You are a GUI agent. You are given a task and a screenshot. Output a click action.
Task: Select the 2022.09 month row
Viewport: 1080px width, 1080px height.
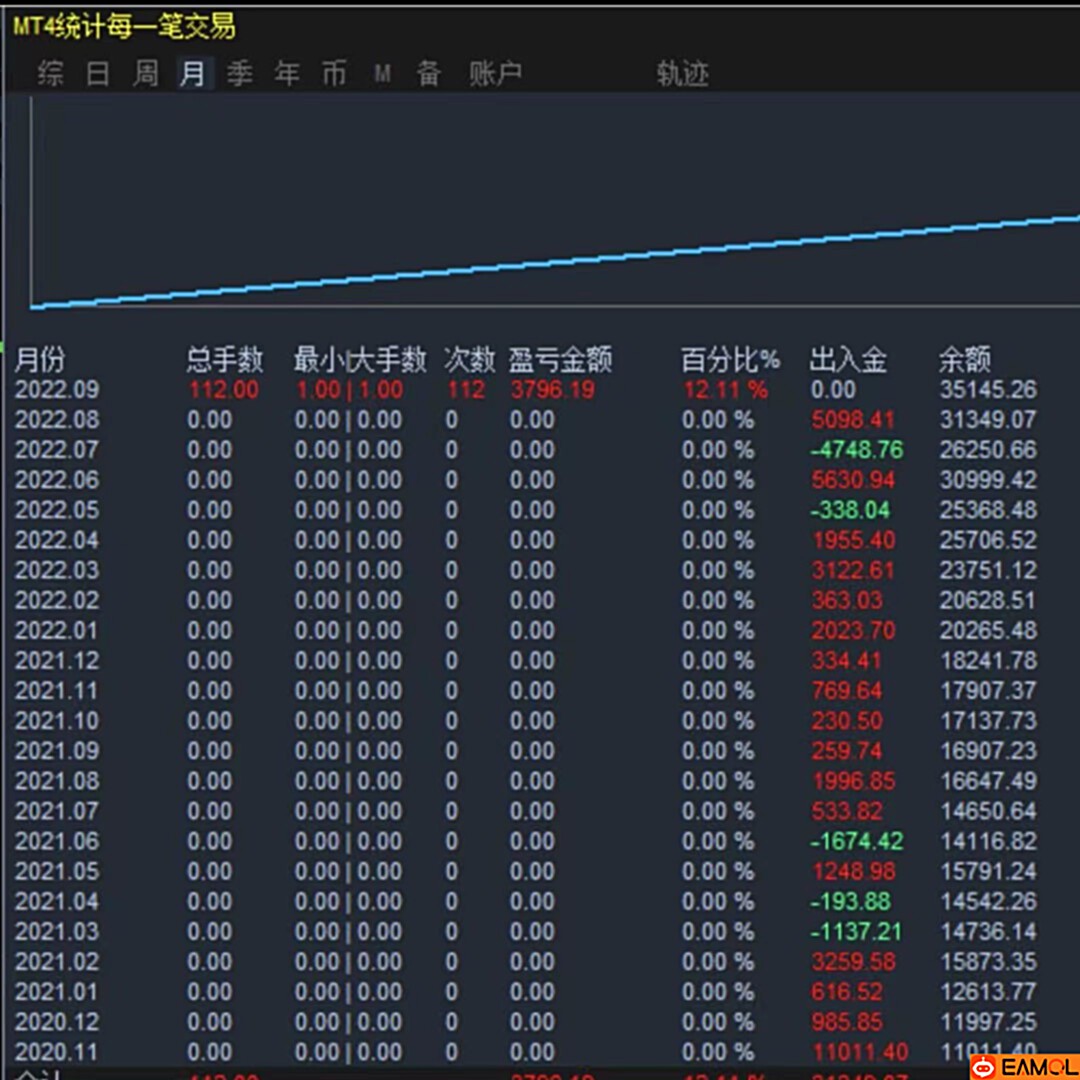click(x=57, y=390)
